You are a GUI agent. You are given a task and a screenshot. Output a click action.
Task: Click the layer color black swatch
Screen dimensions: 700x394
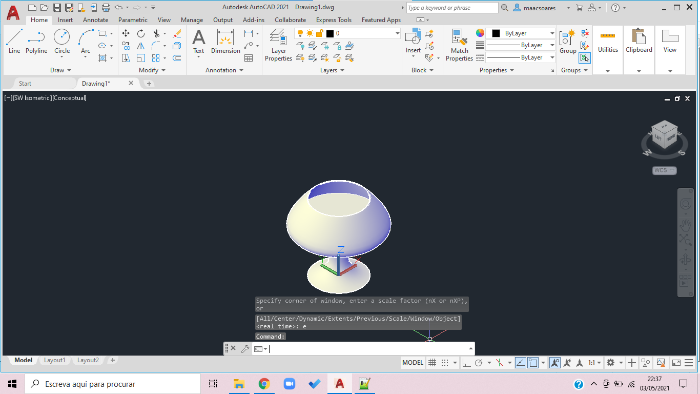(x=330, y=33)
